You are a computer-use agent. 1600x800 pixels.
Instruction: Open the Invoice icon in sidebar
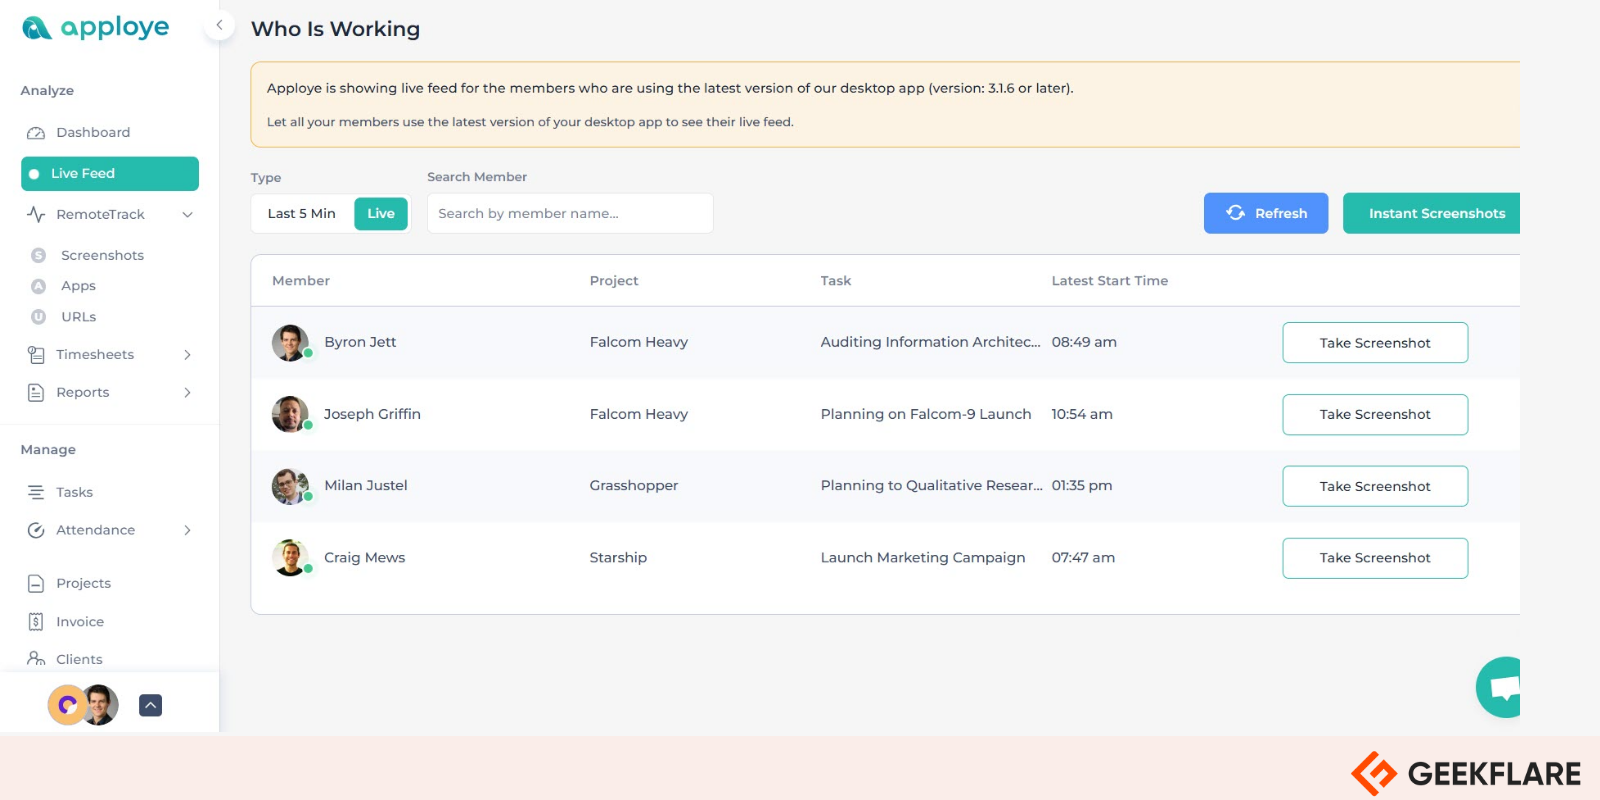click(x=36, y=622)
